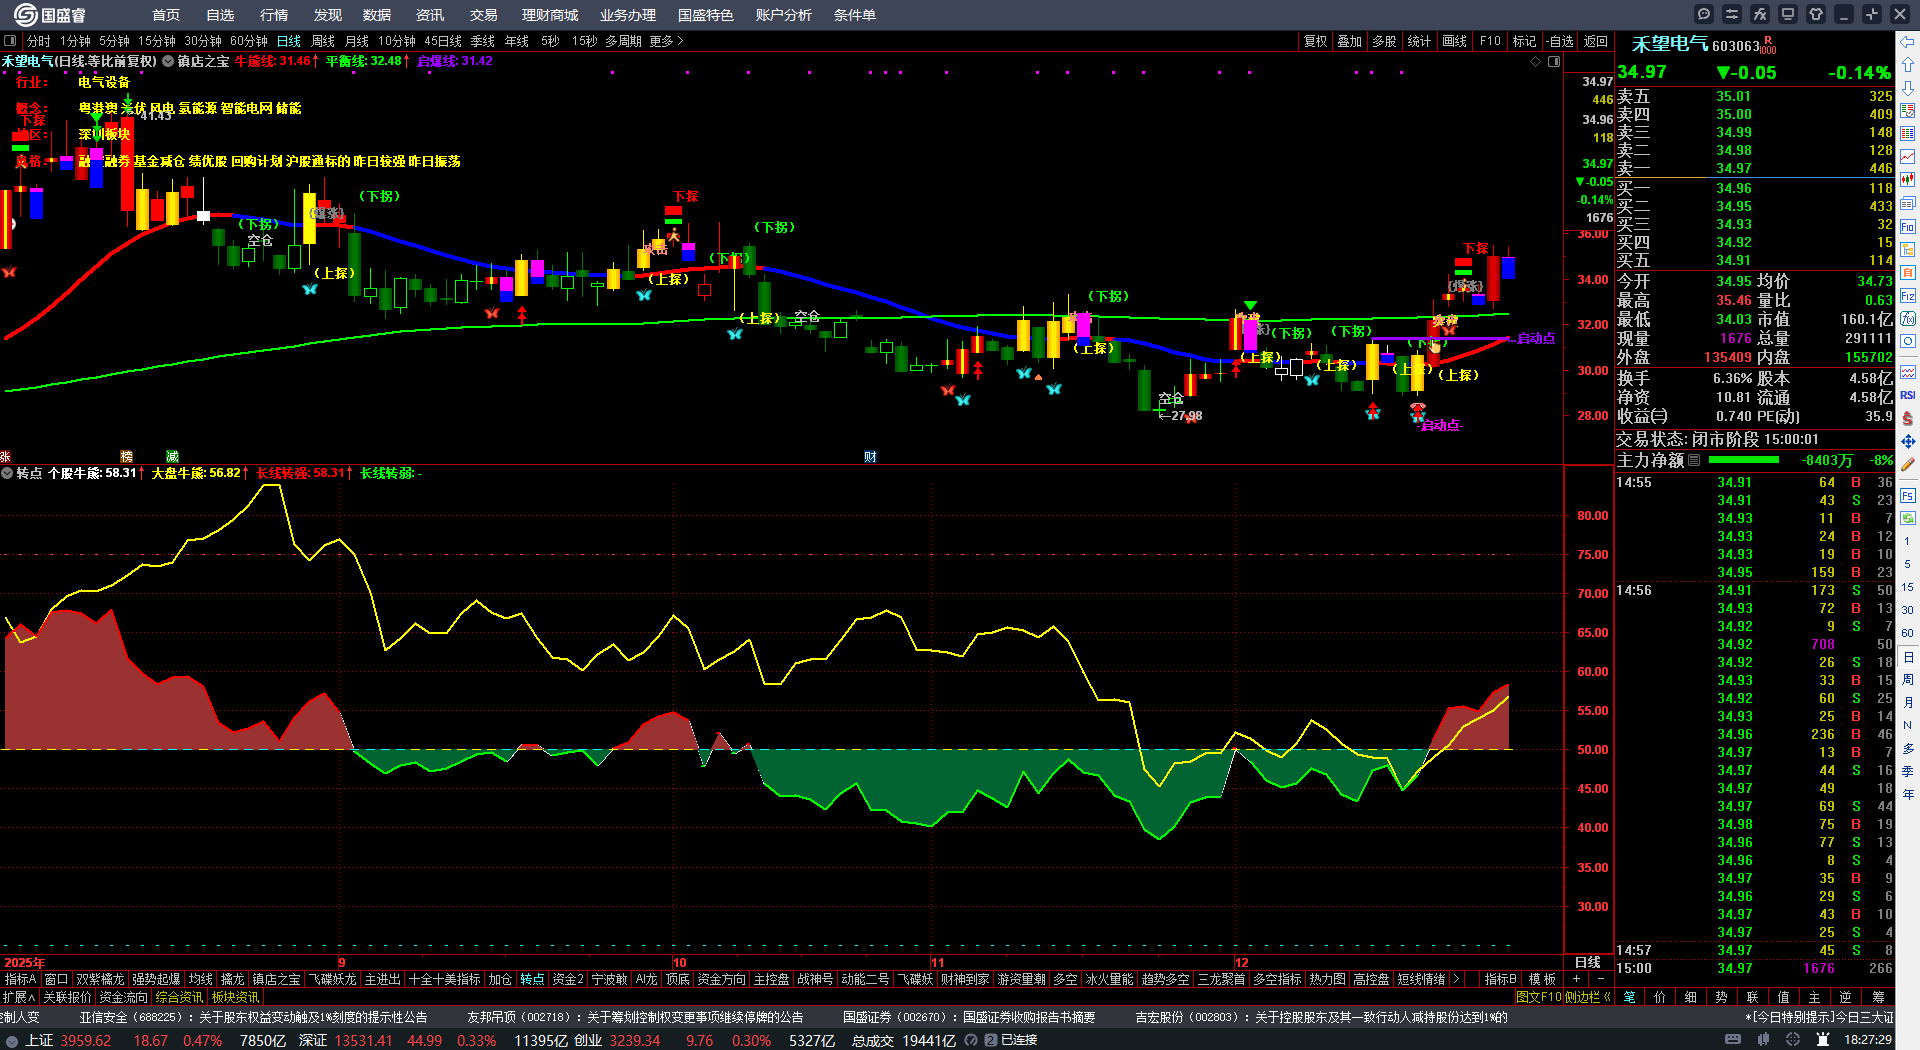Open the F10 company info sidebar icon
1920x1050 pixels.
tap(1908, 227)
